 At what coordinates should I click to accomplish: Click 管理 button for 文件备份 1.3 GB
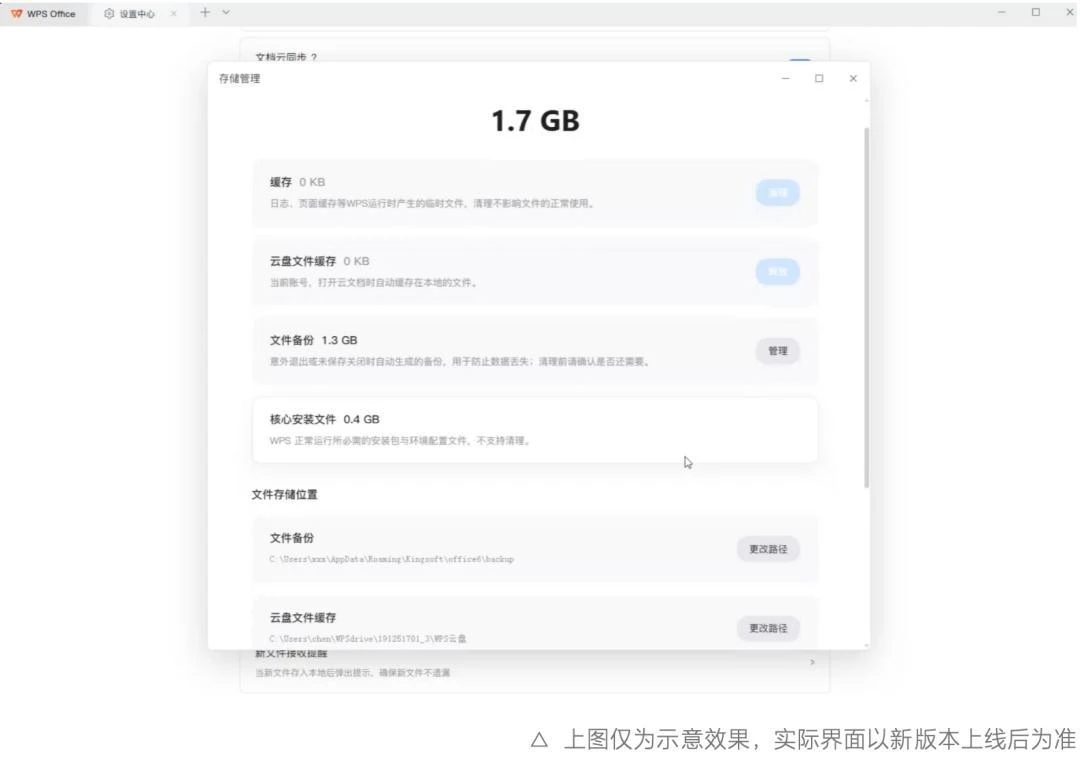[x=778, y=351]
